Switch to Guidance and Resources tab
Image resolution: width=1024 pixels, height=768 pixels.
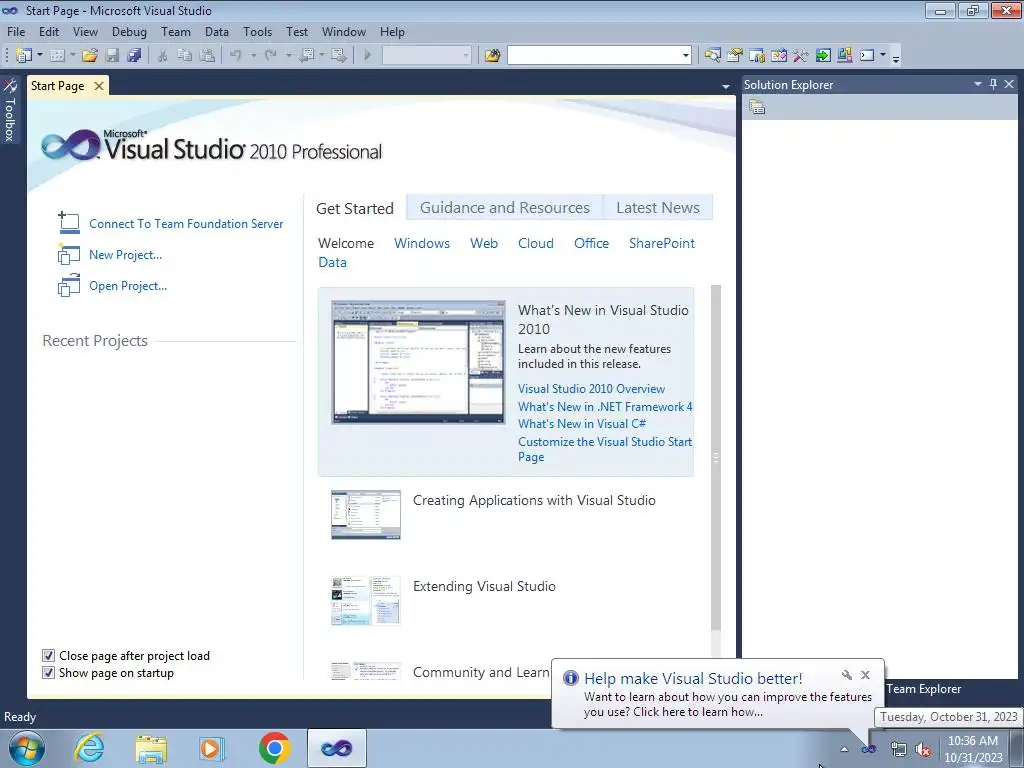[504, 208]
